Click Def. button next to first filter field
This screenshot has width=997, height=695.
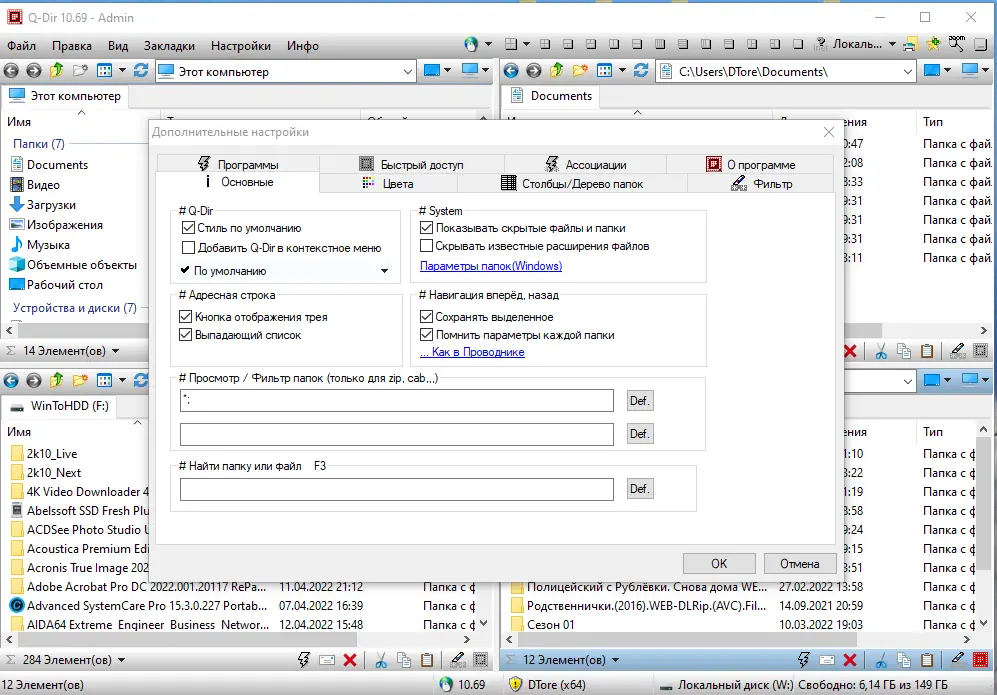point(639,401)
